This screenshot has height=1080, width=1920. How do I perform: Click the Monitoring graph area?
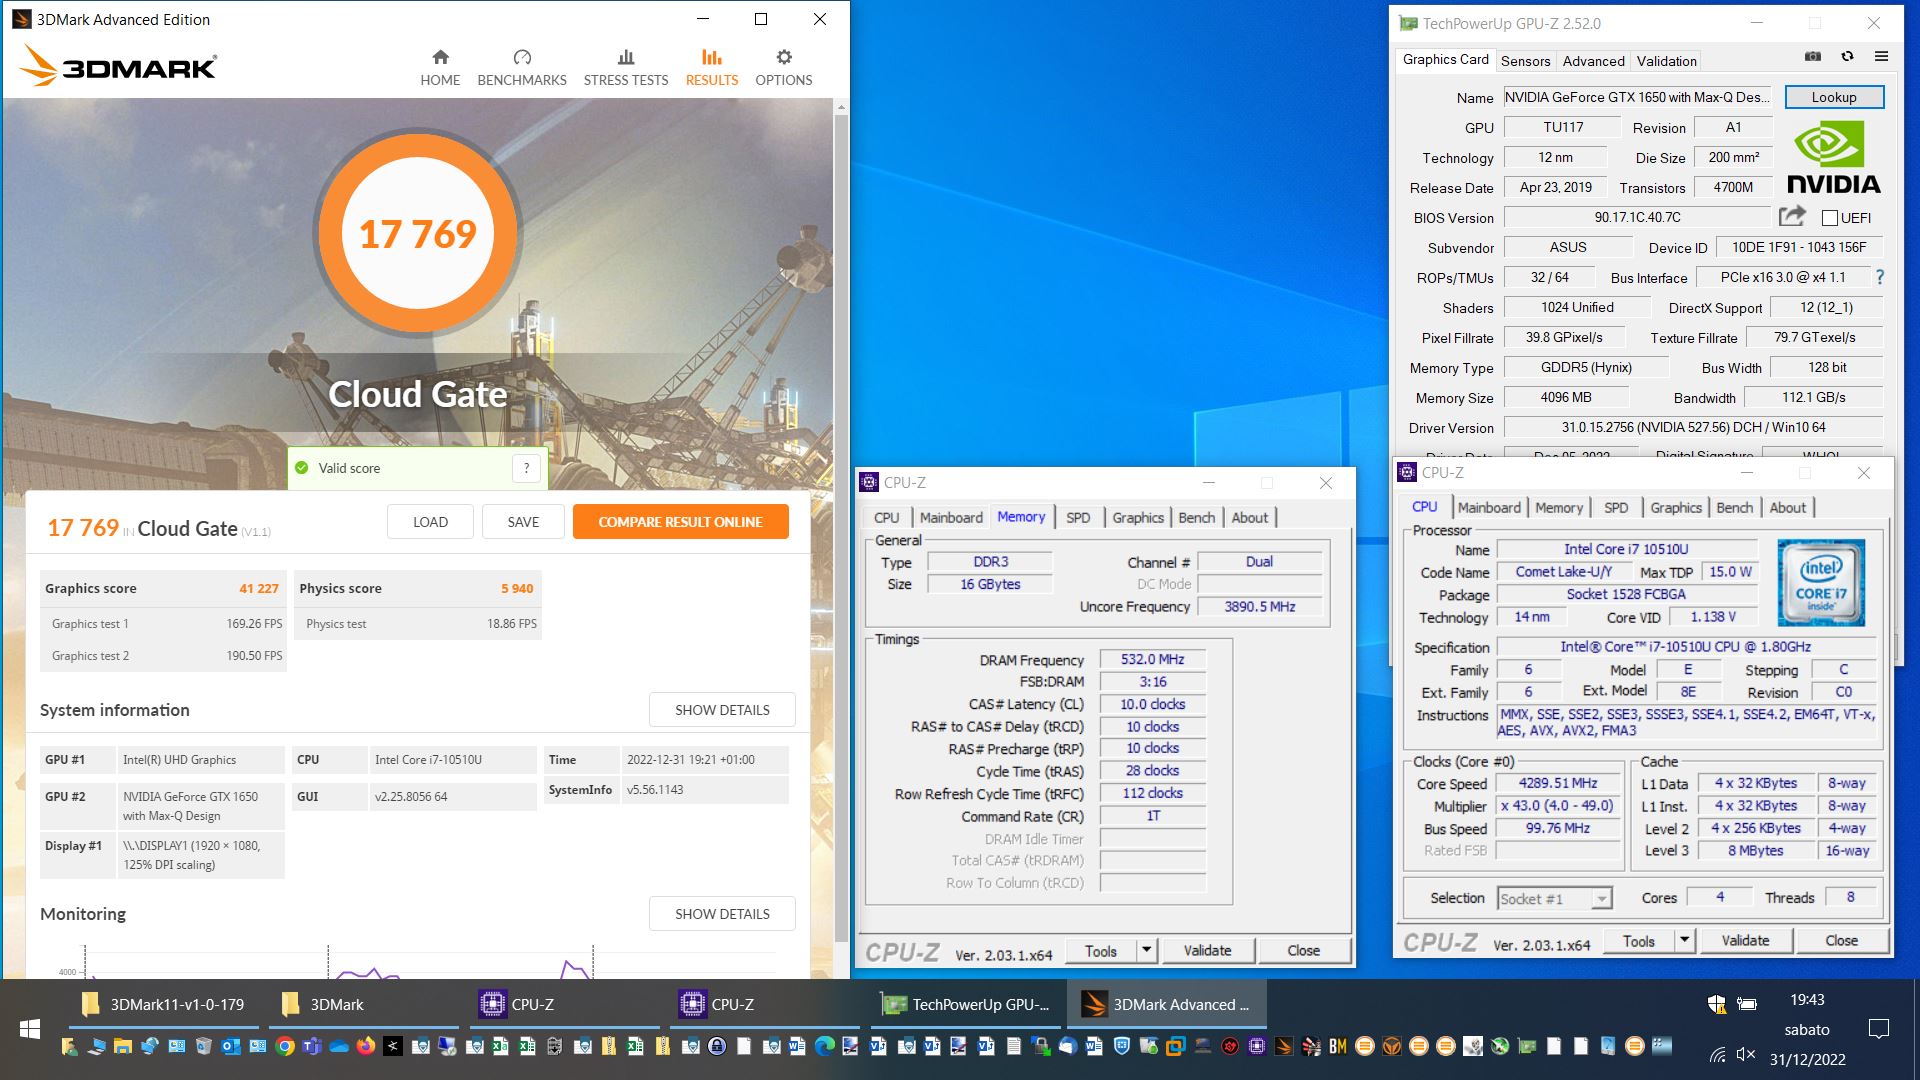tap(420, 960)
